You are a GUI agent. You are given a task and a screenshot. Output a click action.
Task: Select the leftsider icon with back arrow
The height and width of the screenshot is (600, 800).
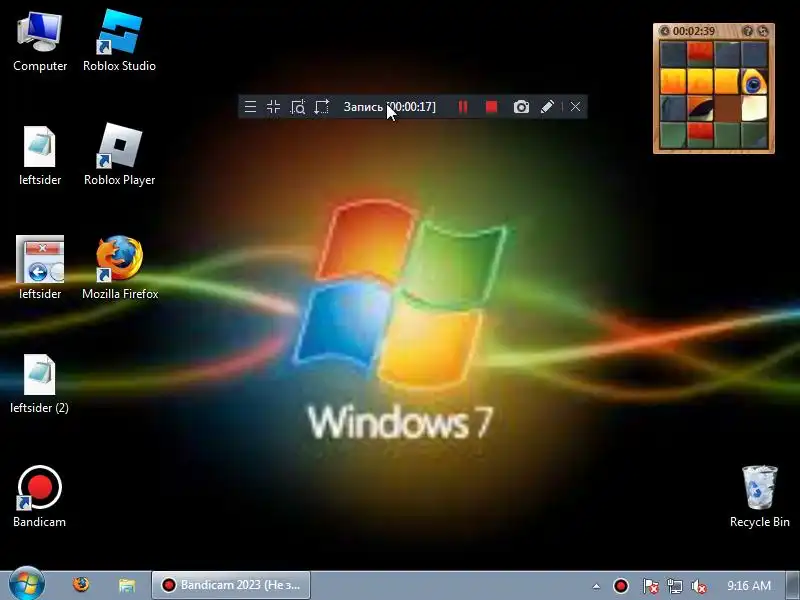[40, 267]
